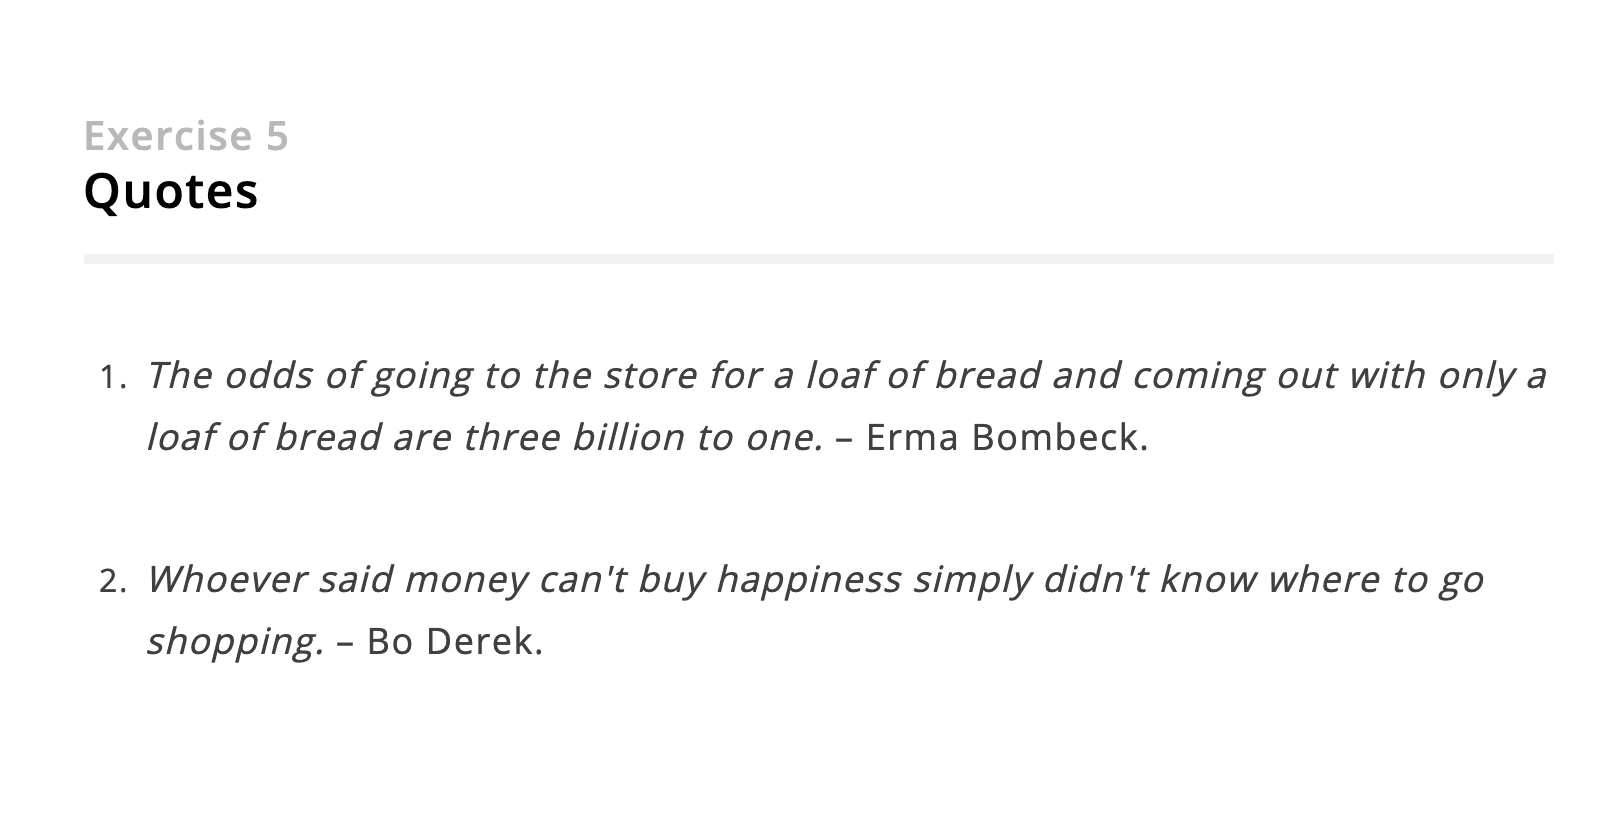Click the horizontal divider under Quotes

pyautogui.click(x=818, y=259)
